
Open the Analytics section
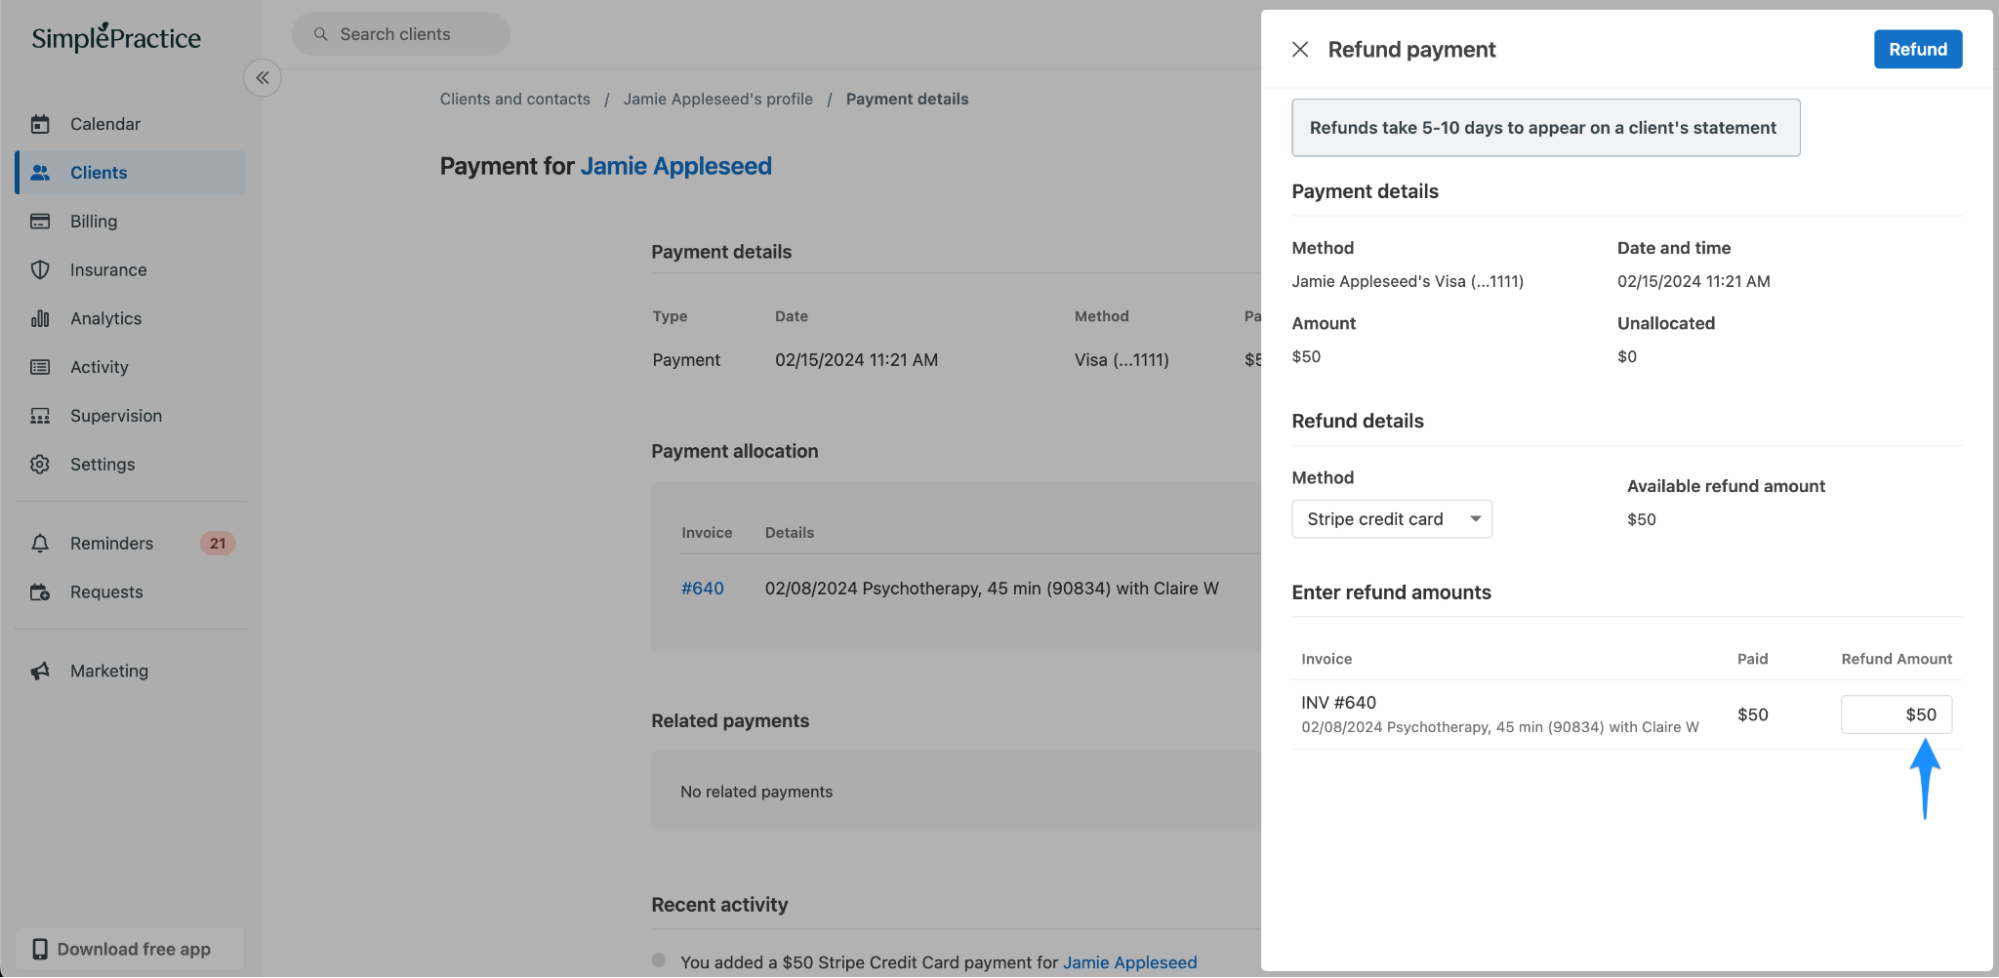(106, 318)
